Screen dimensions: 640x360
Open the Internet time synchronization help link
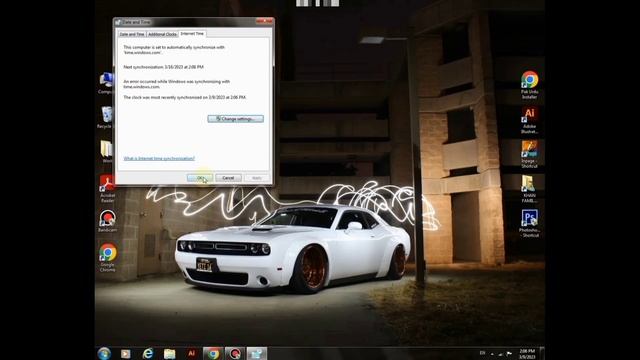159,158
